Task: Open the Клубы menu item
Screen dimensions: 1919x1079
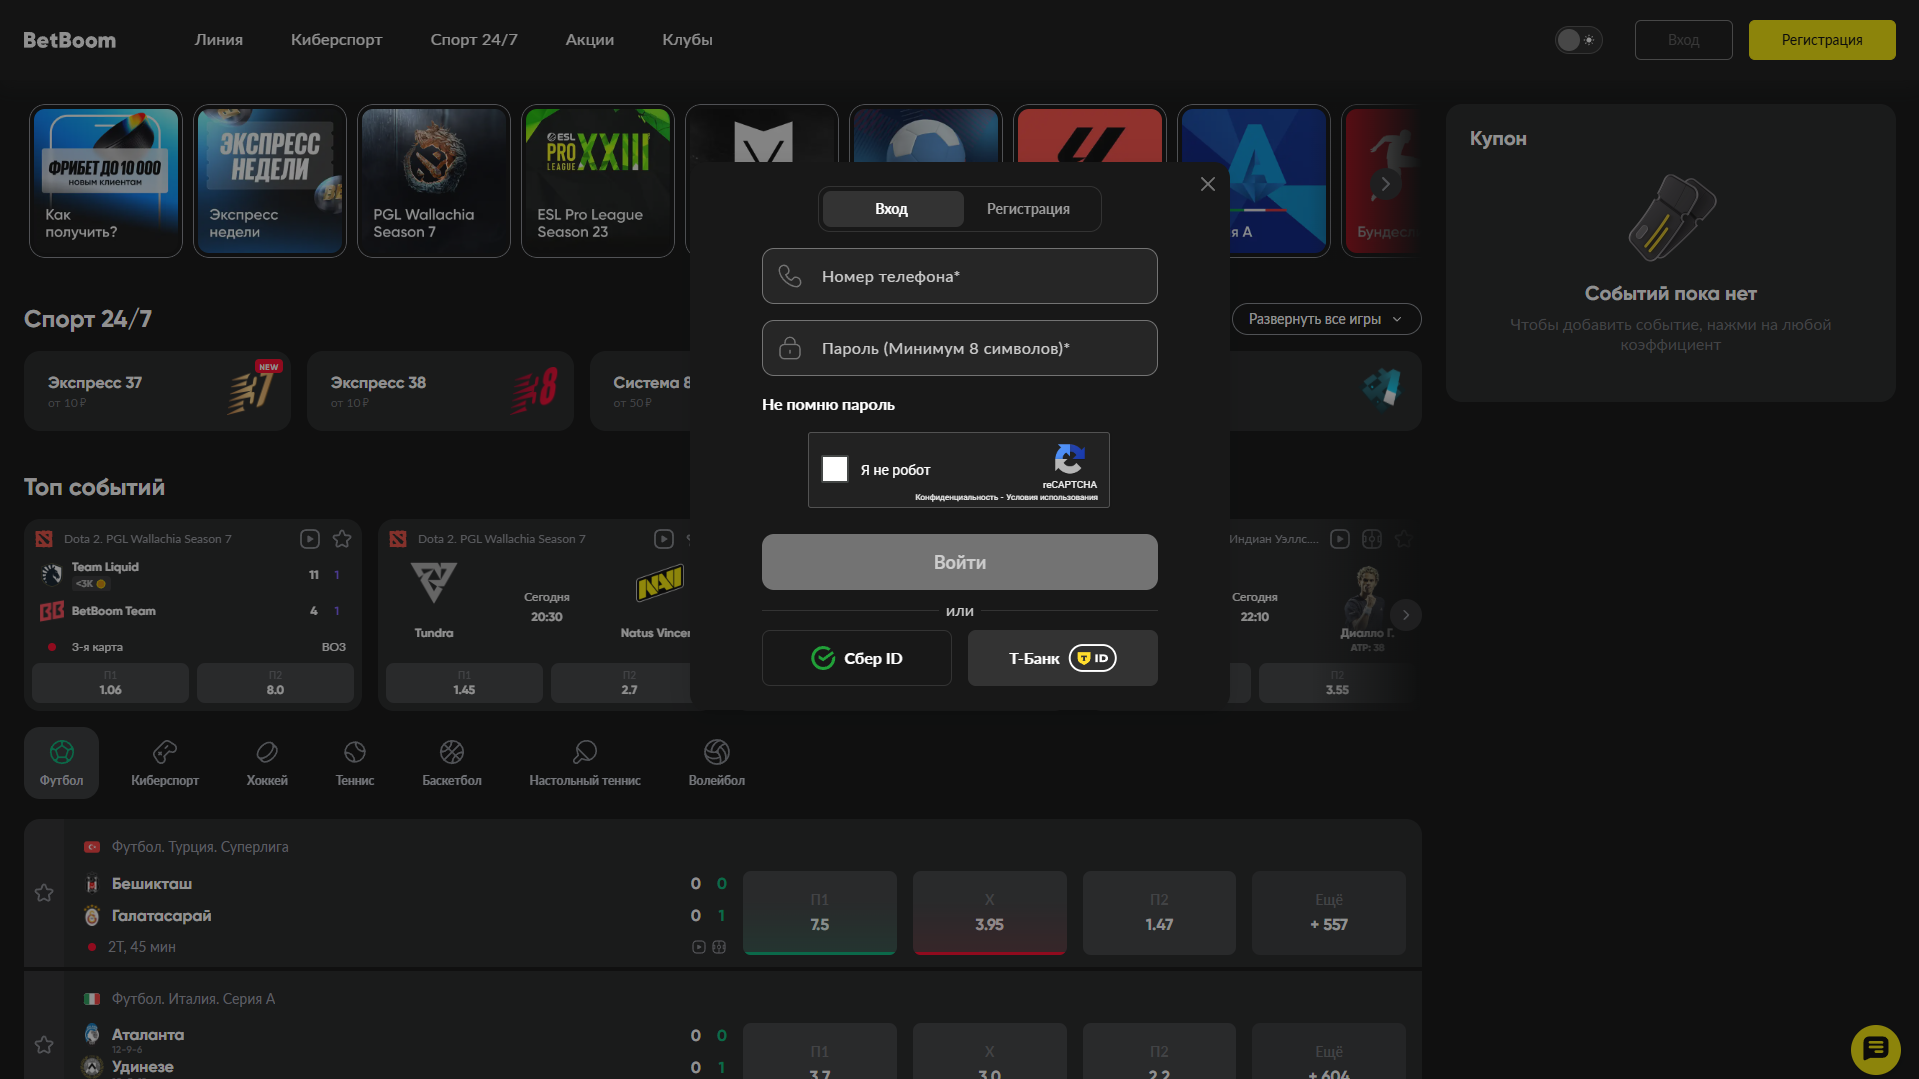Action: tap(688, 40)
